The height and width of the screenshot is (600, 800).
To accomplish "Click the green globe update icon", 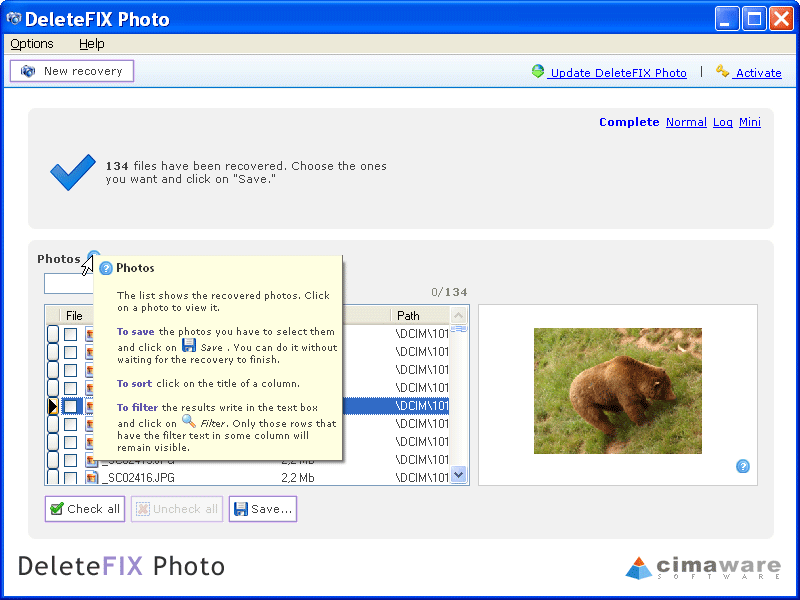I will point(538,71).
